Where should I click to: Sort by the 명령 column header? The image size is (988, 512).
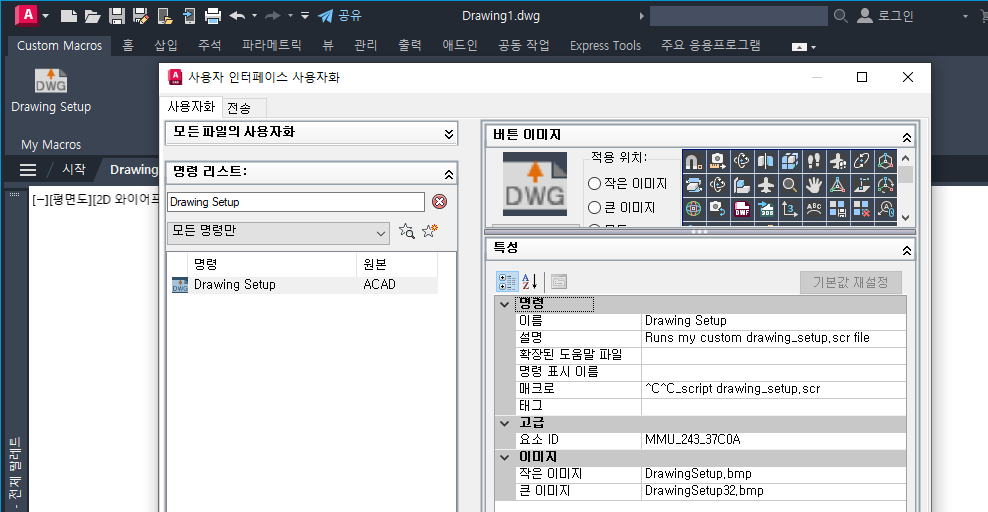(x=272, y=264)
